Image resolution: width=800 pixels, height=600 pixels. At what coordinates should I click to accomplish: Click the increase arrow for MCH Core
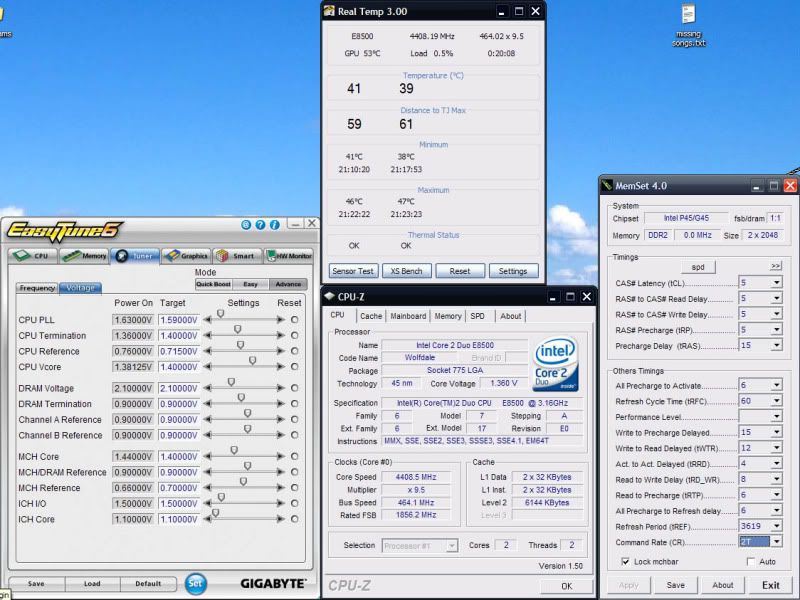[x=281, y=457]
